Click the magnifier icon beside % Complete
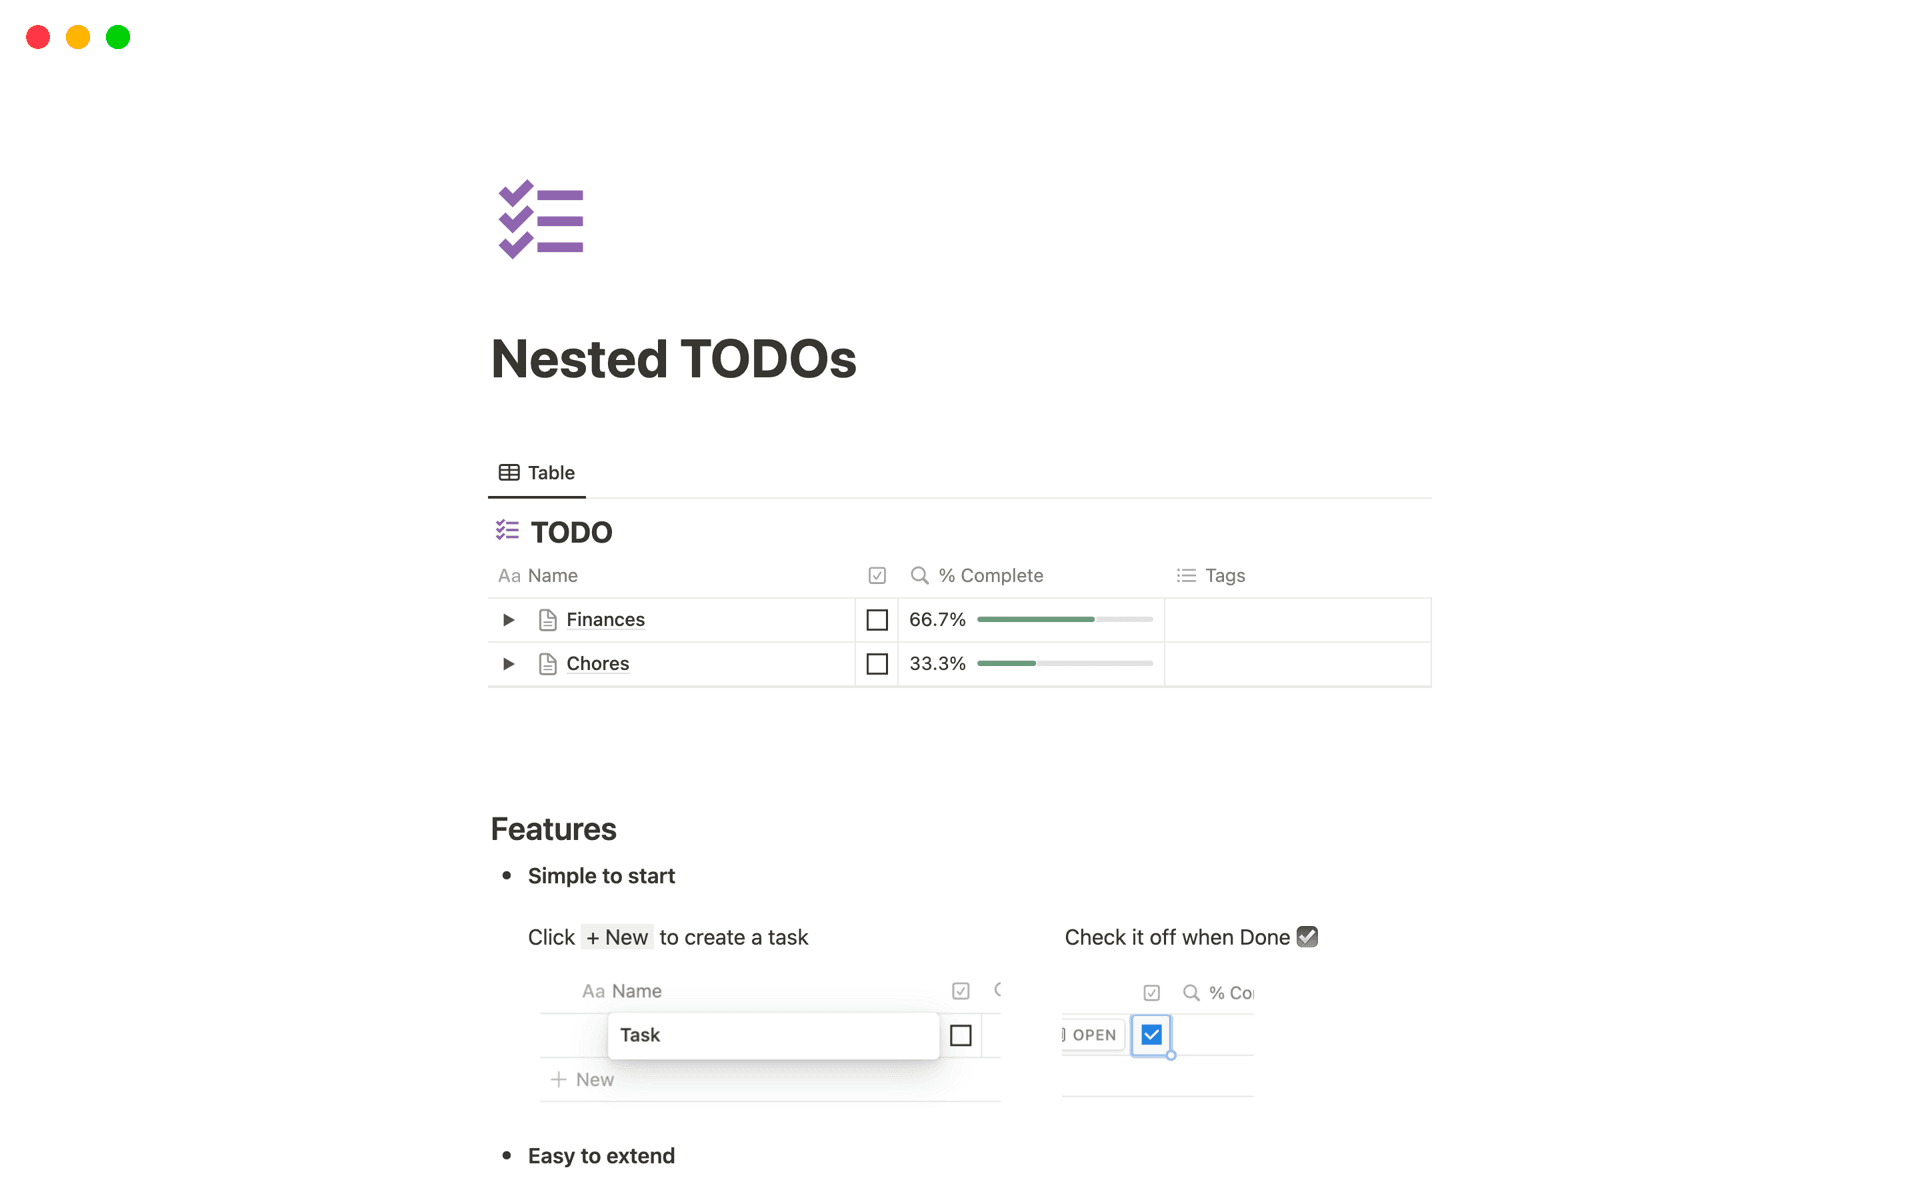Image resolution: width=1920 pixels, height=1200 pixels. coord(919,575)
